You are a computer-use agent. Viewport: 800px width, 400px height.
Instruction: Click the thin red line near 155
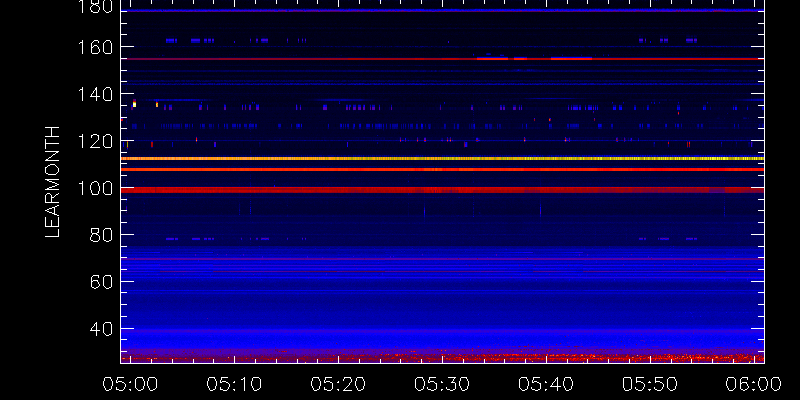pyautogui.click(x=442, y=59)
